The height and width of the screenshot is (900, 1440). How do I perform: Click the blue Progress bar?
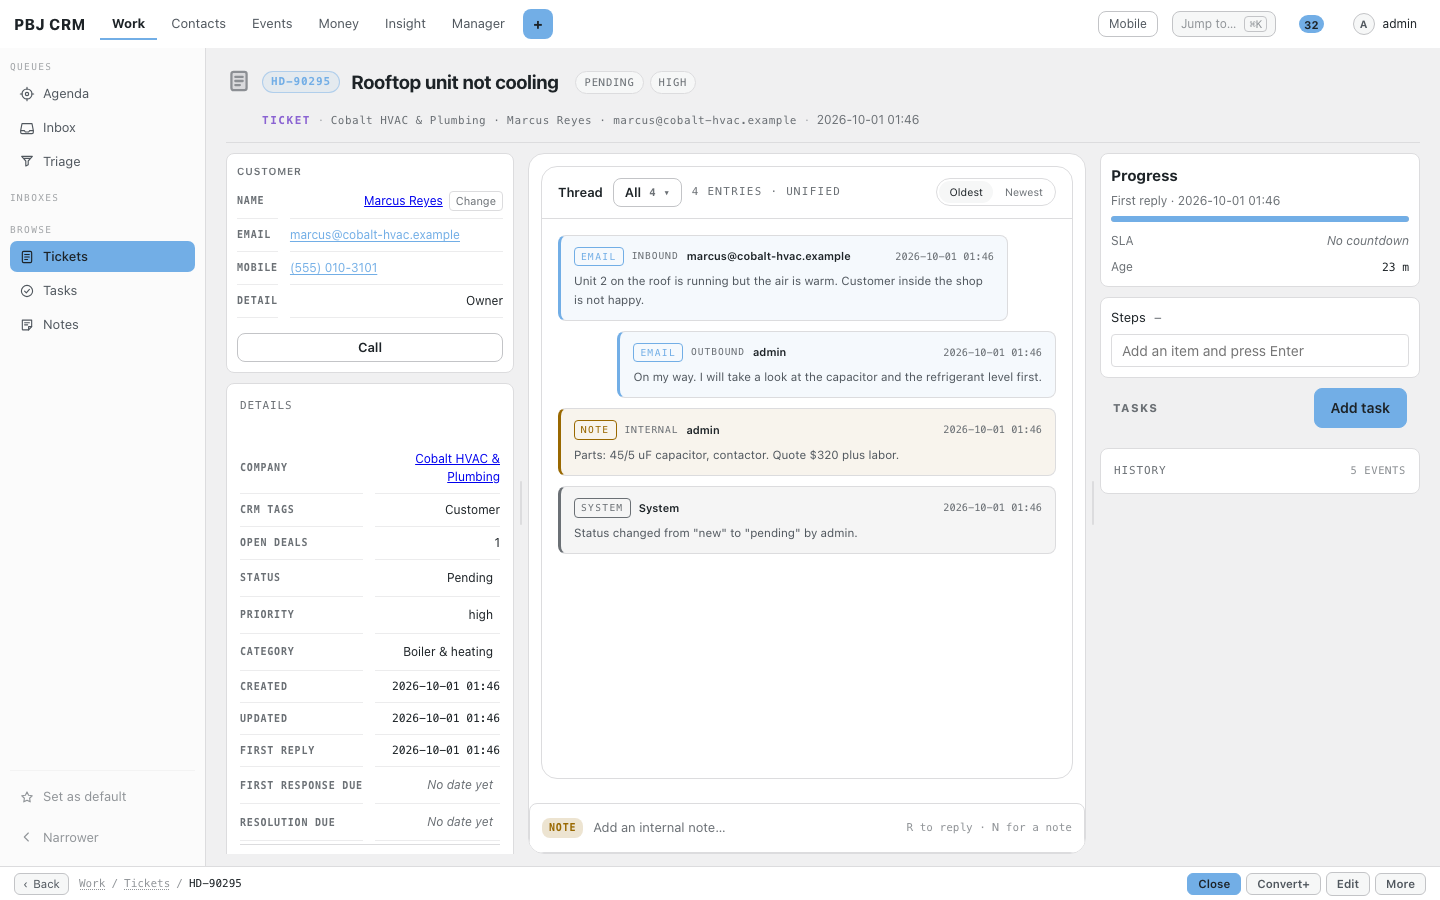coord(1260,219)
